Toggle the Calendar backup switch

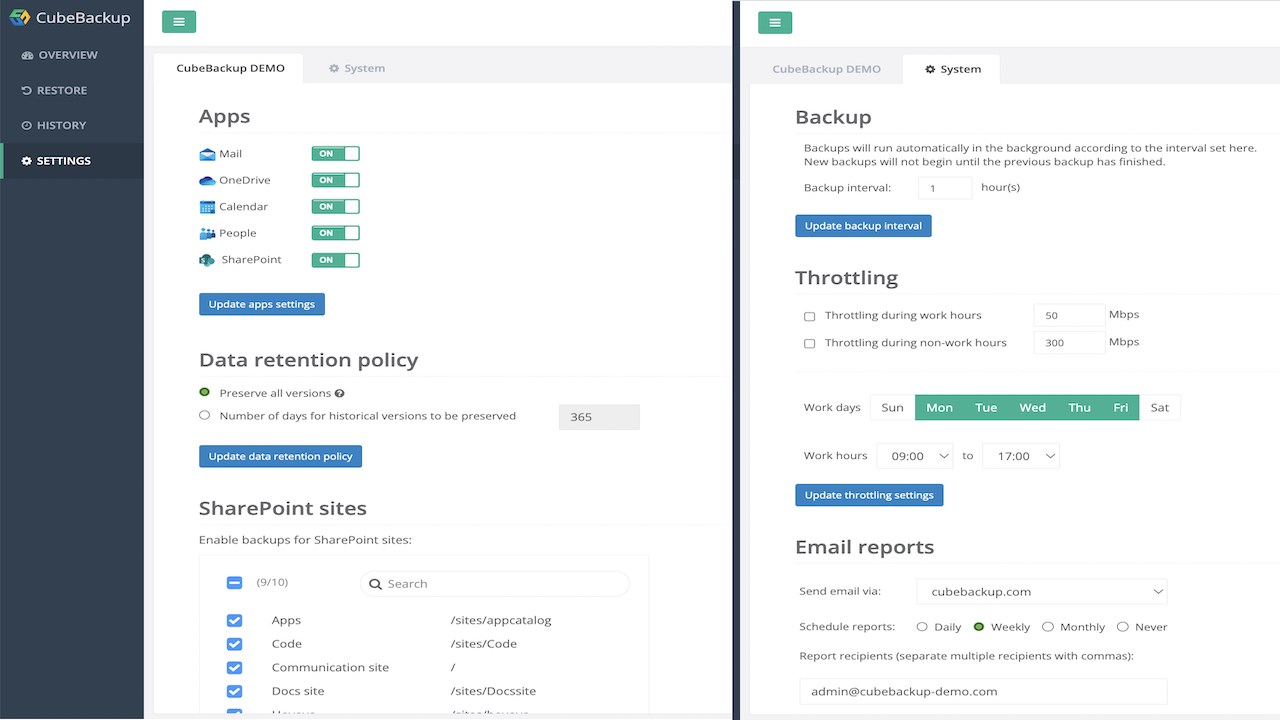335,207
